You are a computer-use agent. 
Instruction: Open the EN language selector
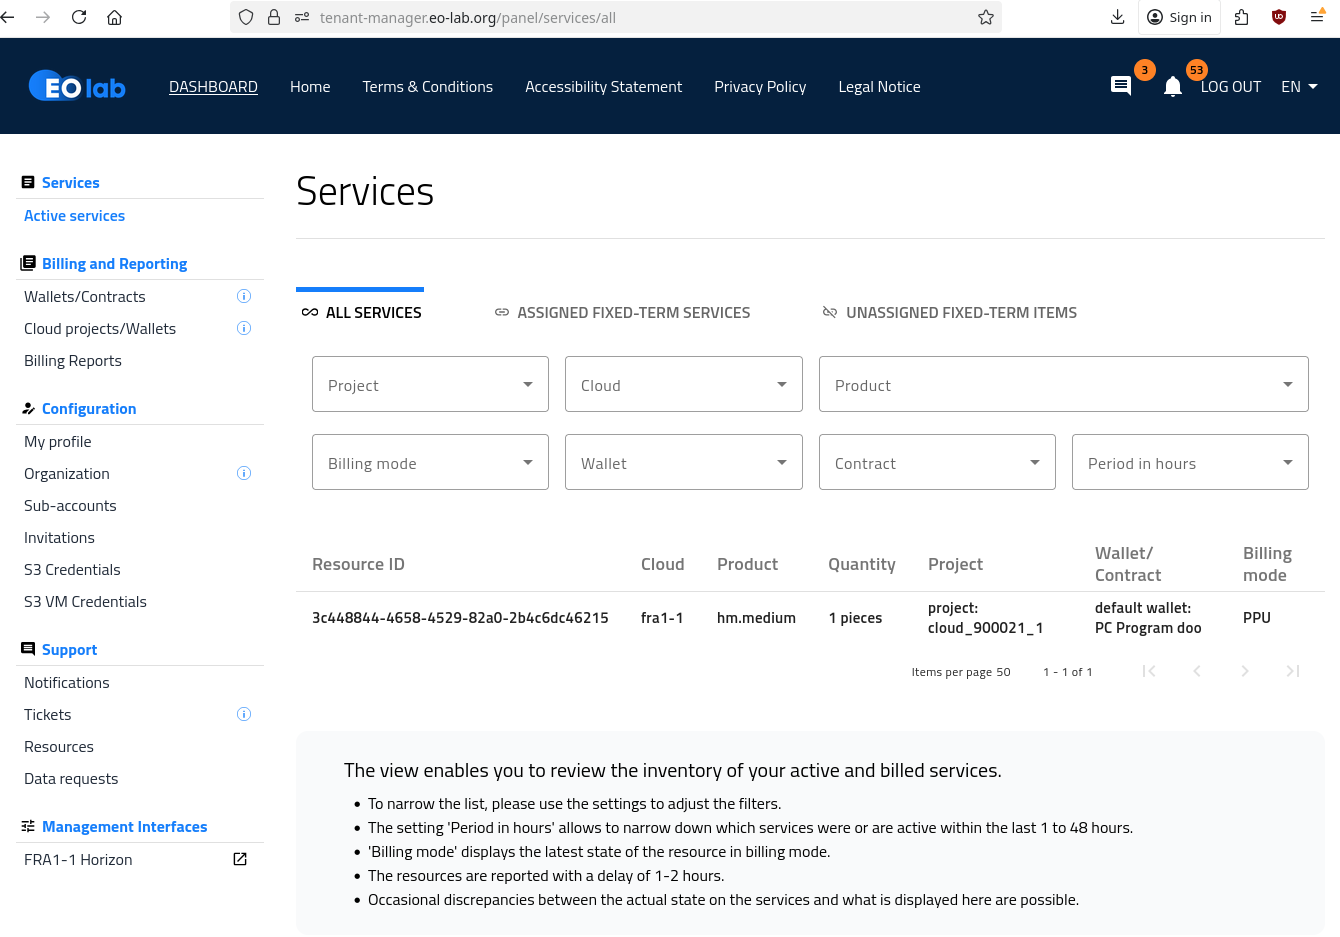1298,87
